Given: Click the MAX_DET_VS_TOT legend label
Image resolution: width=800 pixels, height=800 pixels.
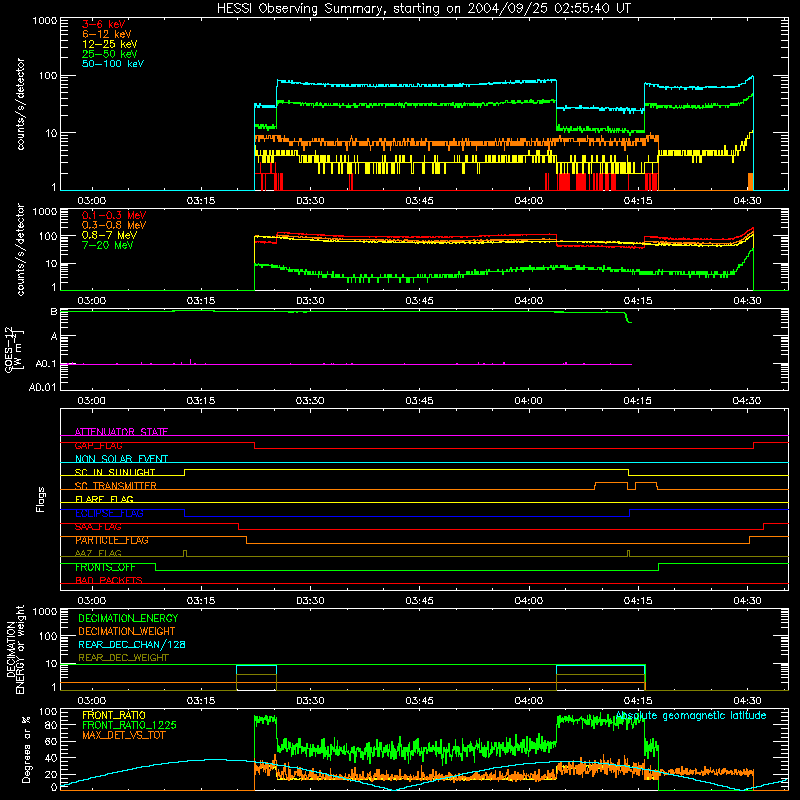Looking at the screenshot, I should 123,735.
